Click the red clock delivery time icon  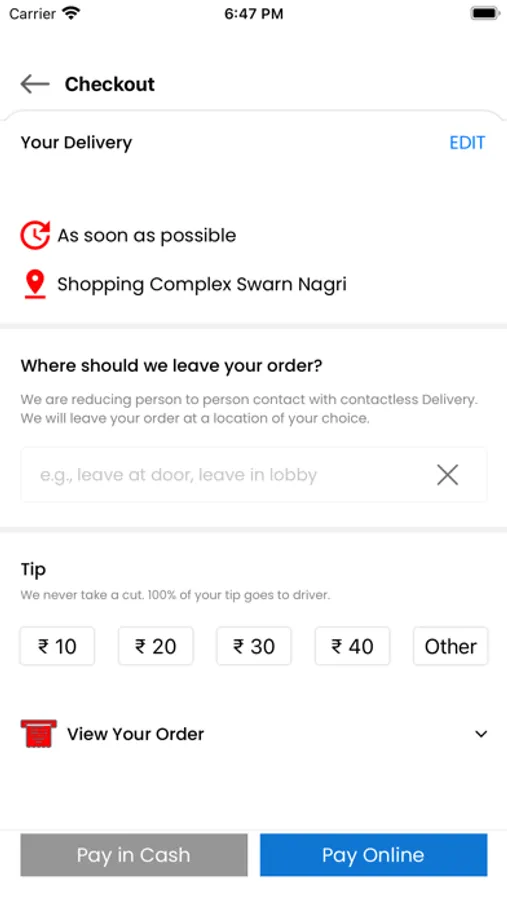35,235
